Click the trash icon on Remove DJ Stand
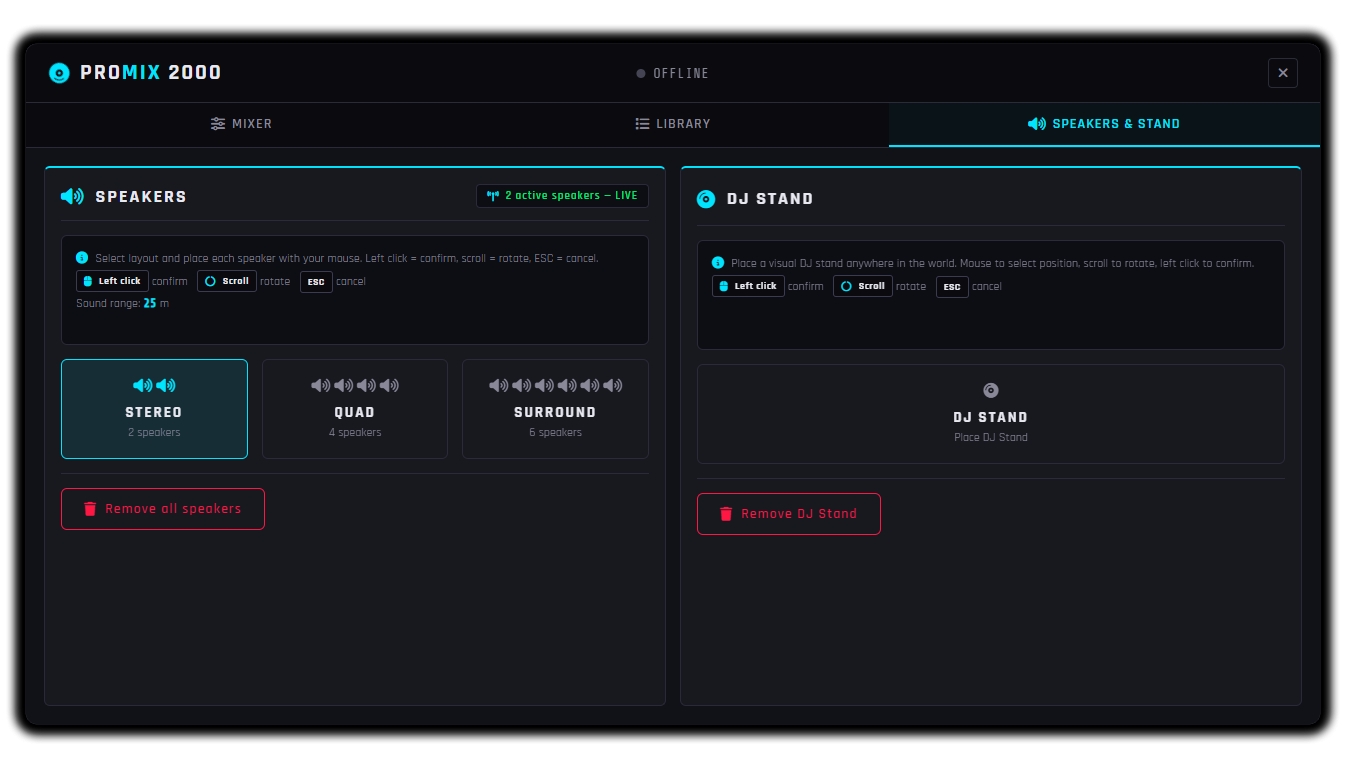 click(x=726, y=514)
